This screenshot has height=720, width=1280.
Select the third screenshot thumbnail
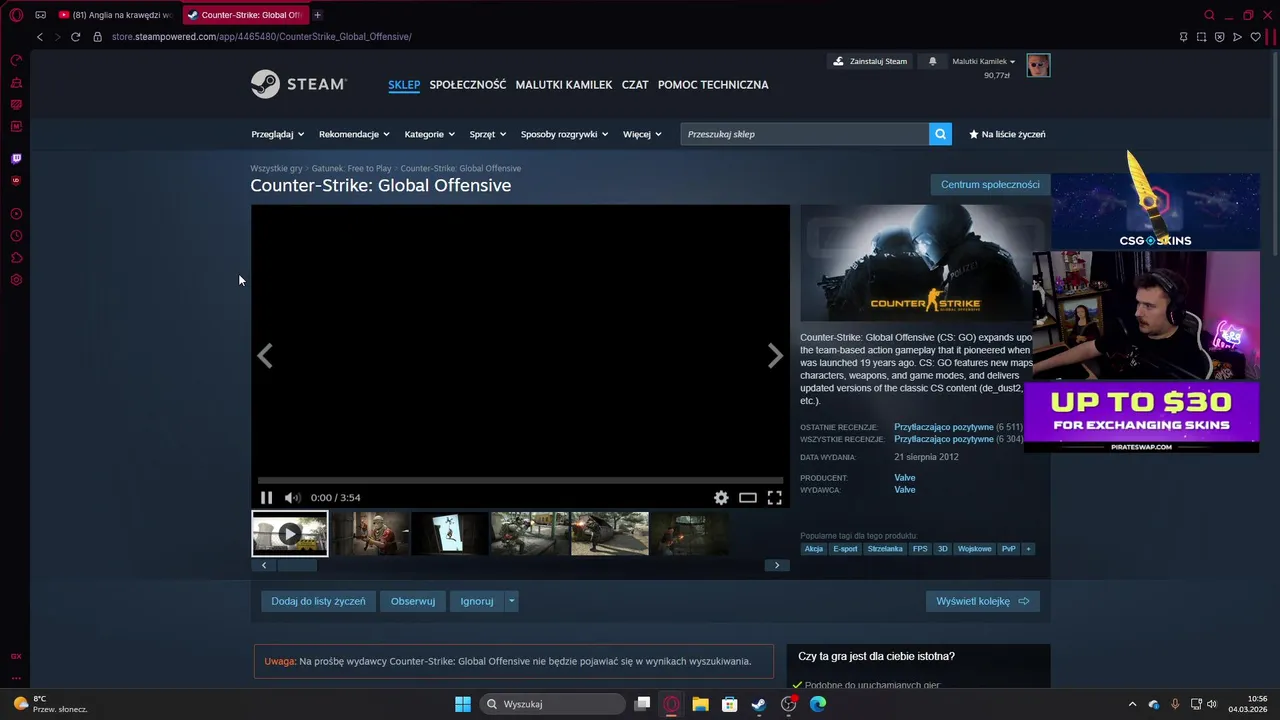click(529, 533)
